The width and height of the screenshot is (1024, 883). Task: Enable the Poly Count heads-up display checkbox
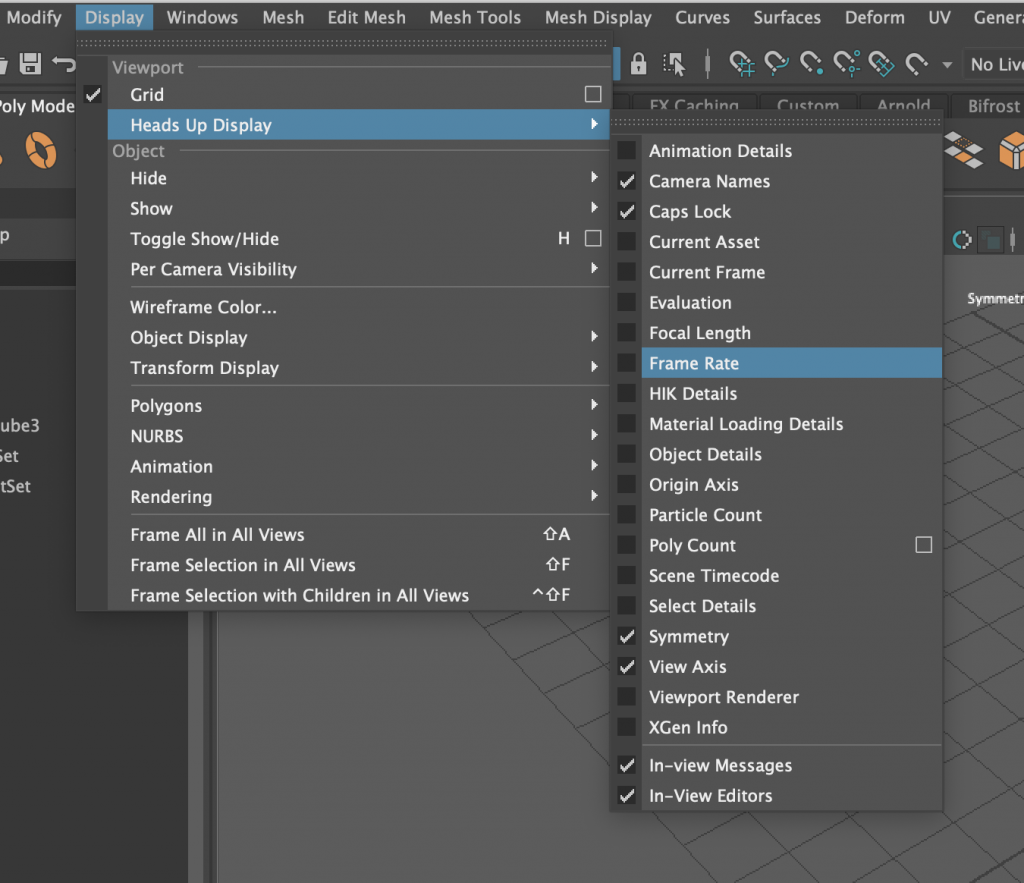pos(627,545)
